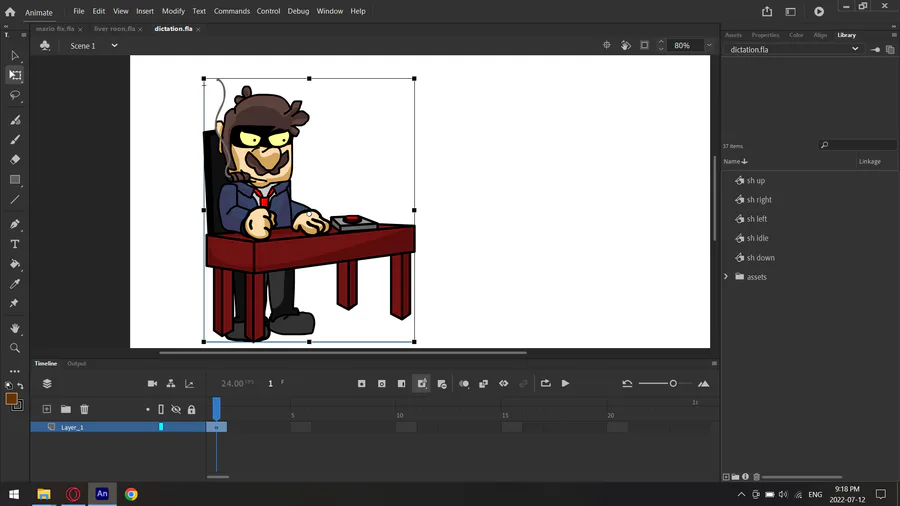
Task: Open the edit toolbar three-dots menu
Action: [x=15, y=371]
